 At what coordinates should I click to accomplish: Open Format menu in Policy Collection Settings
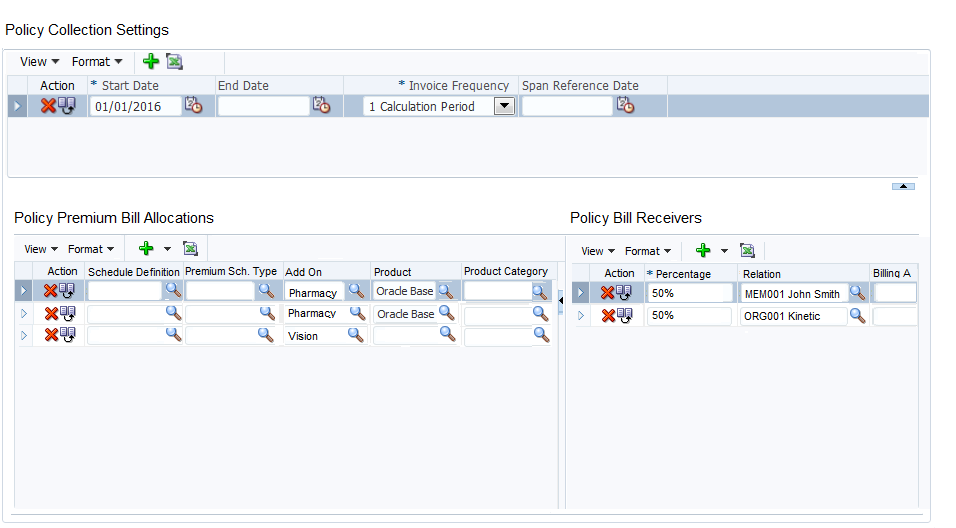(97, 62)
